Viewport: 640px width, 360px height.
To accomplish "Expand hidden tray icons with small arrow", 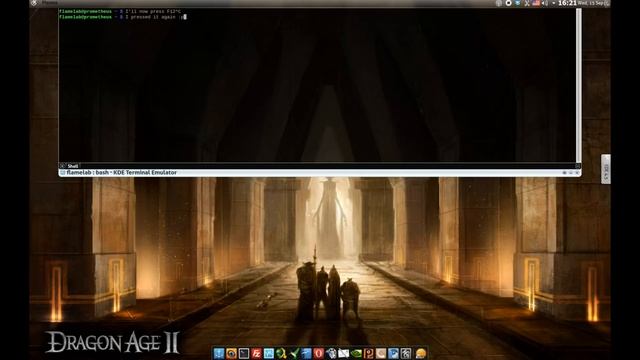I will coord(553,3).
